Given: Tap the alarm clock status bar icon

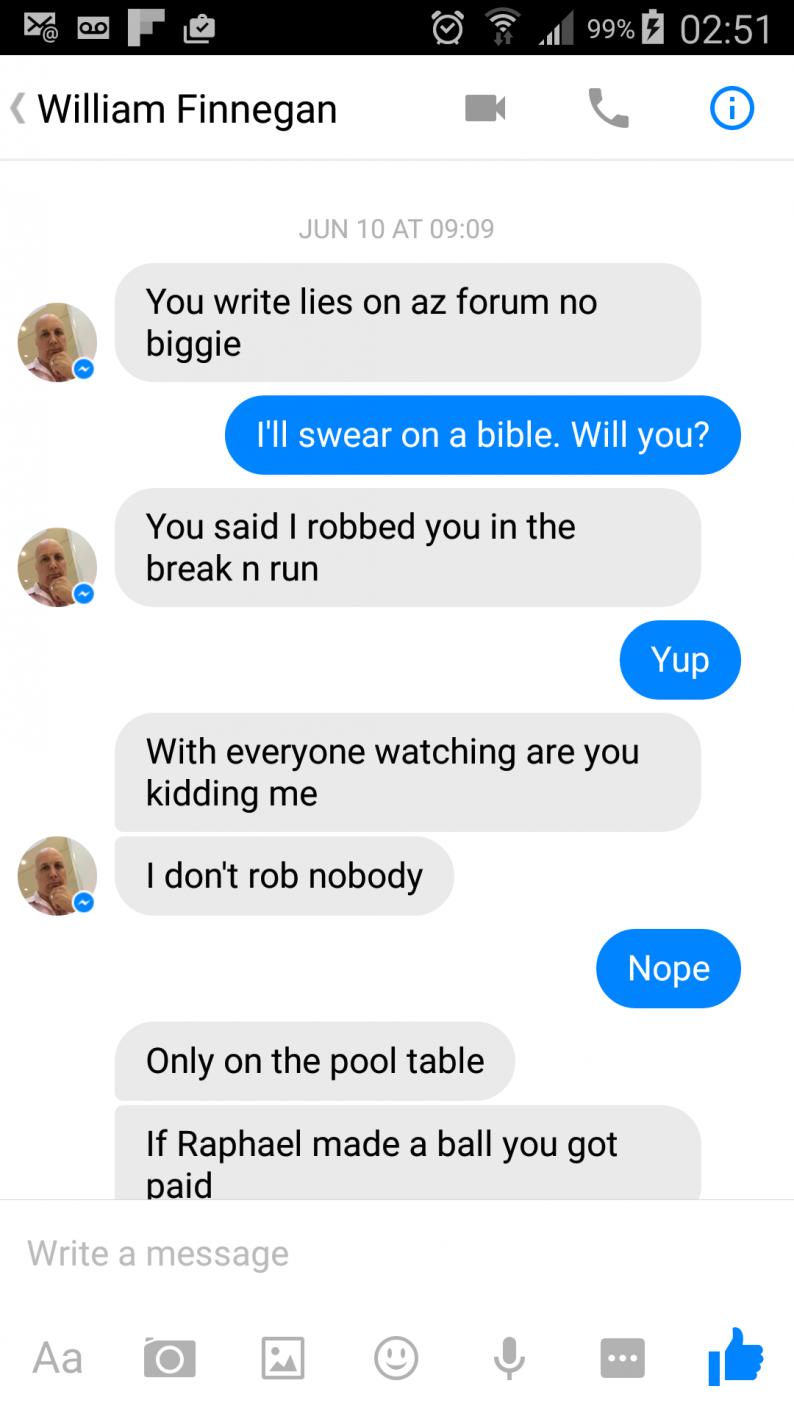Looking at the screenshot, I should 447,27.
